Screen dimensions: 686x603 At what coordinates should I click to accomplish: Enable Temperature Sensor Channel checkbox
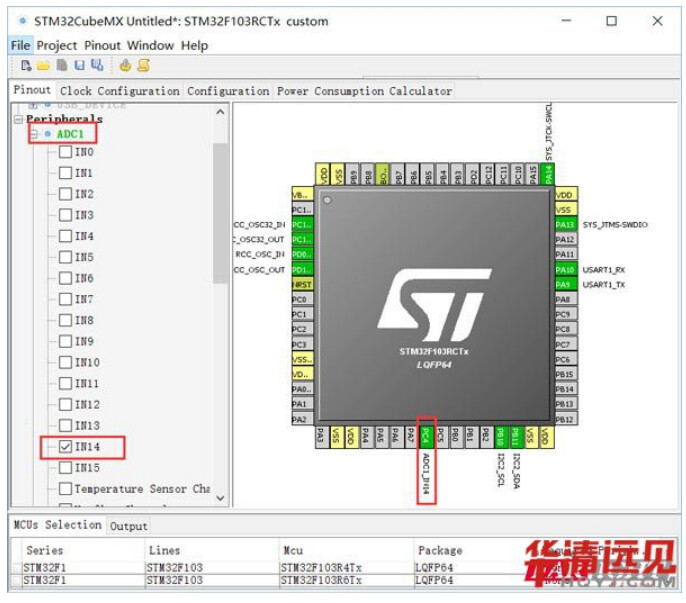(x=66, y=489)
